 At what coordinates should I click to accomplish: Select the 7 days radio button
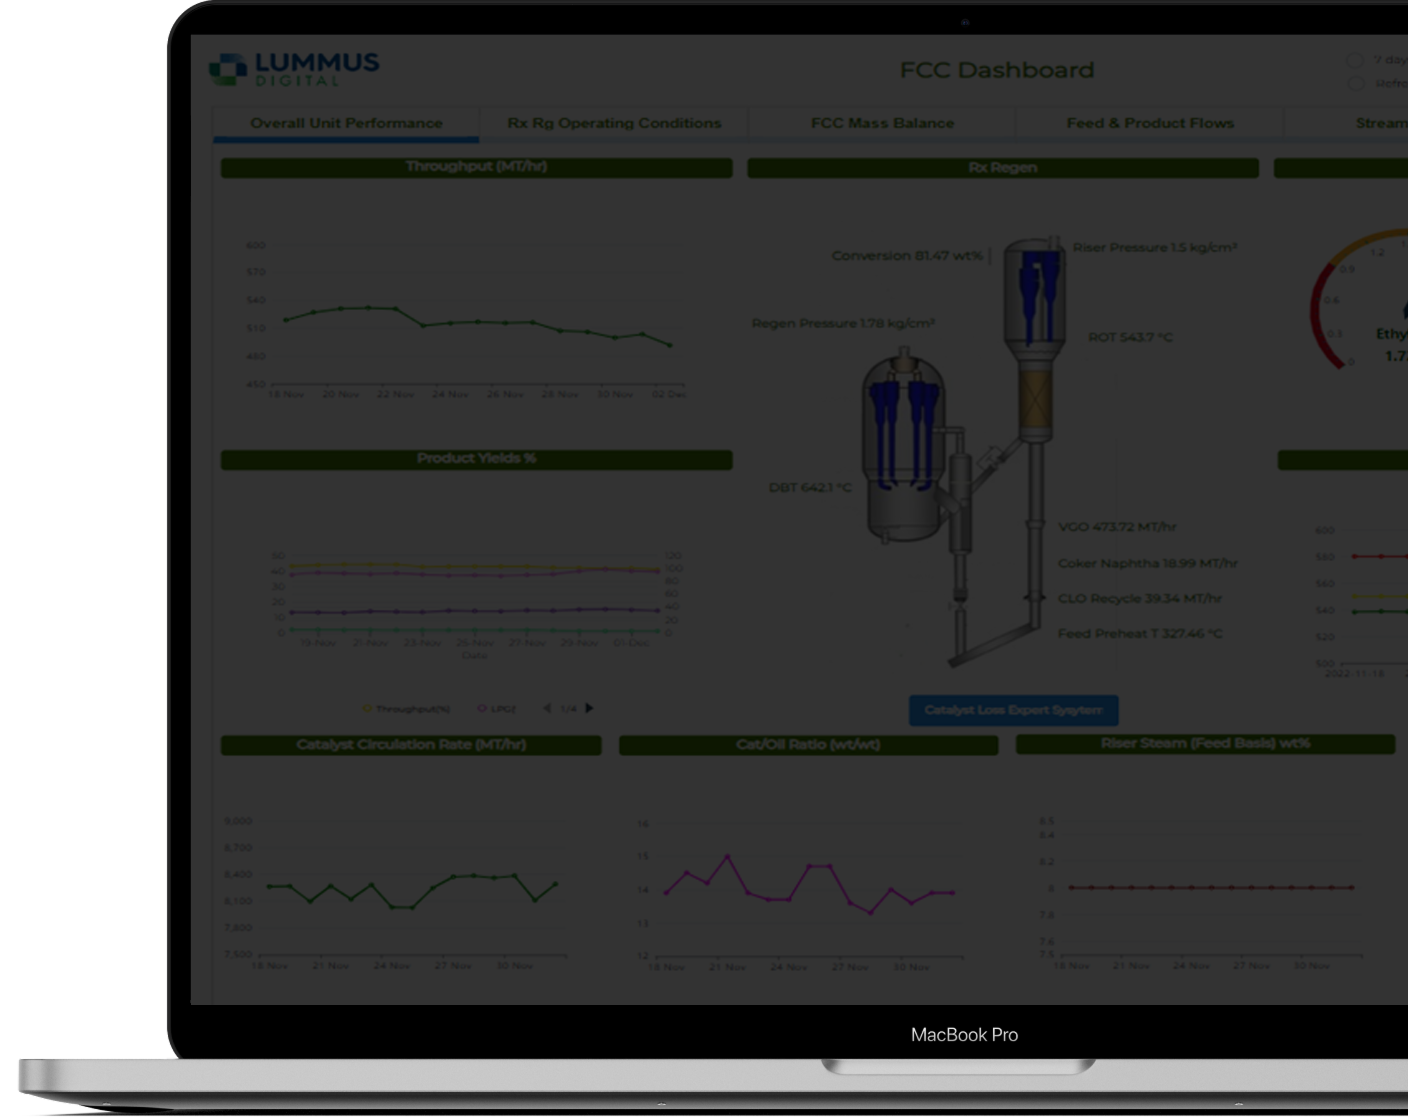(x=1355, y=60)
